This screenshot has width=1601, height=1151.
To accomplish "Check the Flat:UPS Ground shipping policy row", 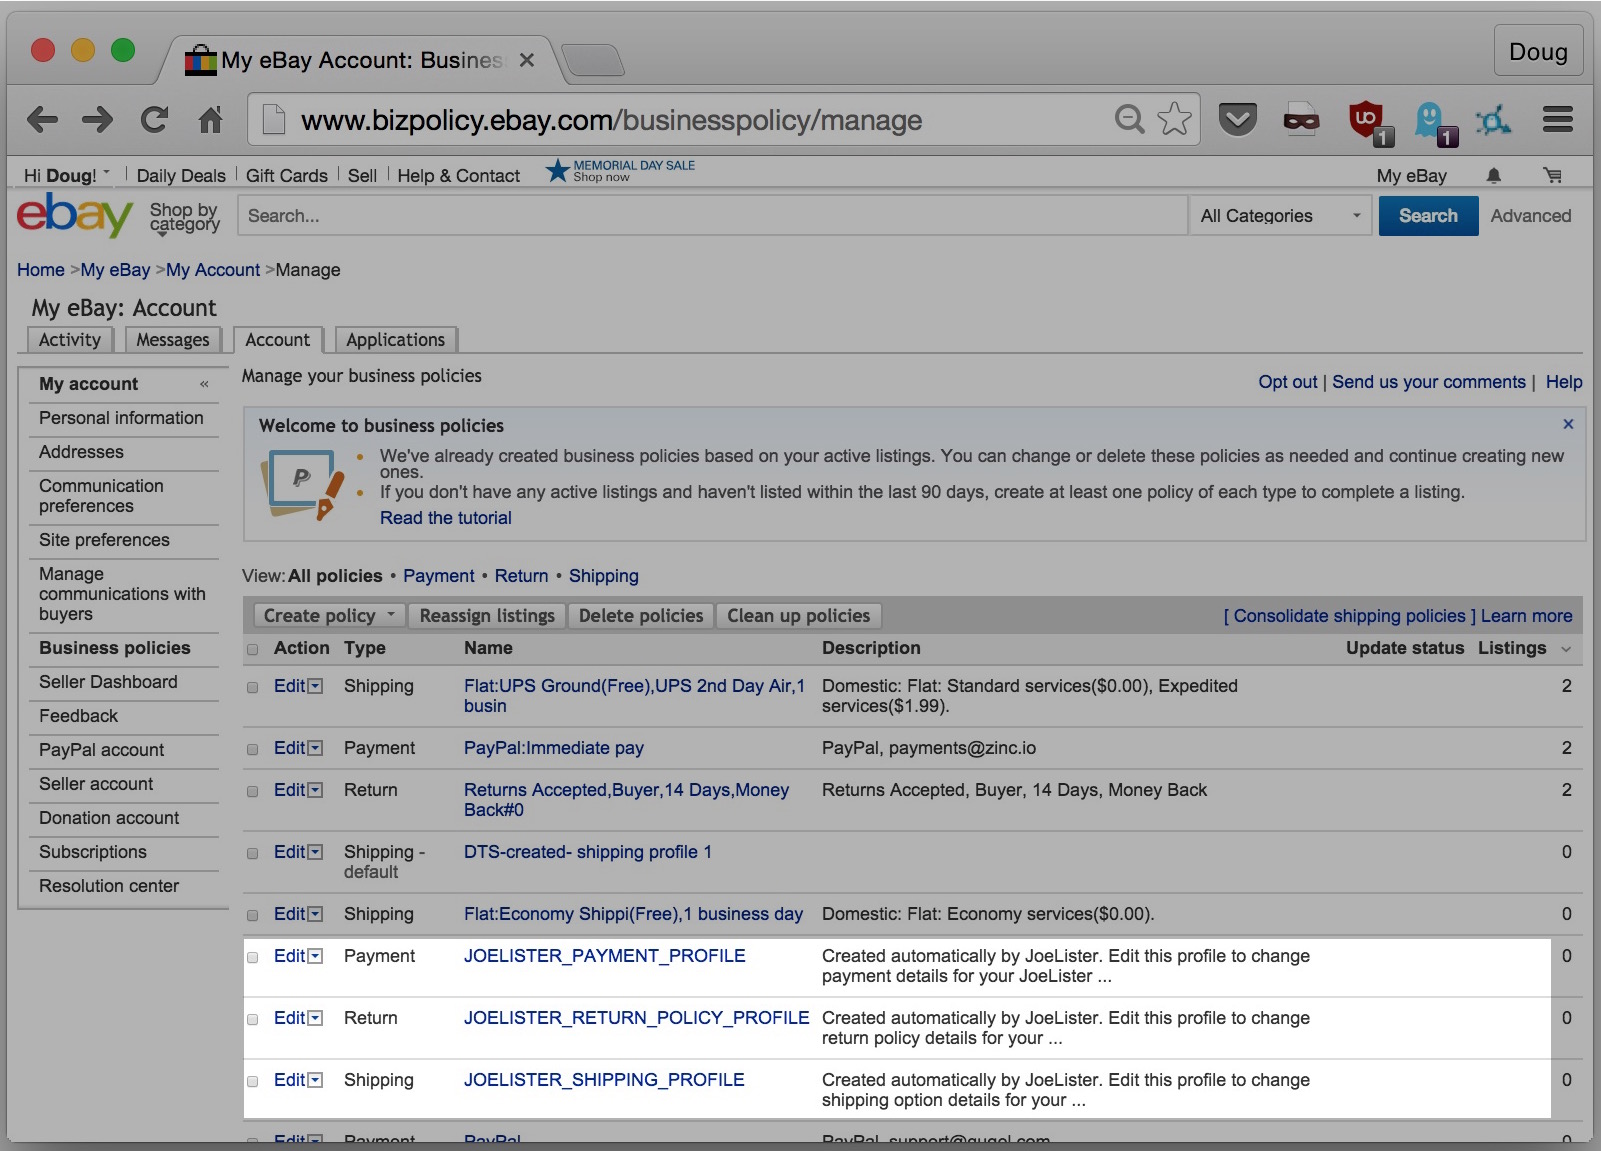I will 252,687.
